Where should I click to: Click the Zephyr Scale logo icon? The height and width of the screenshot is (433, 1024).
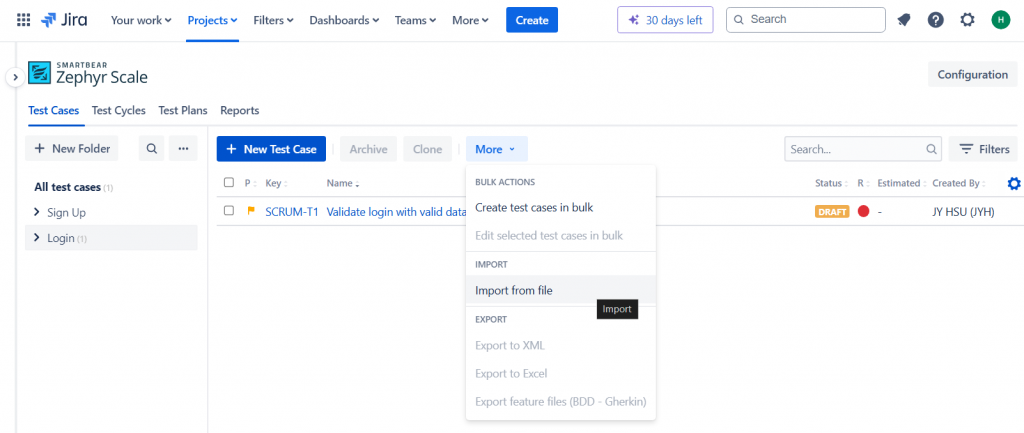click(39, 73)
